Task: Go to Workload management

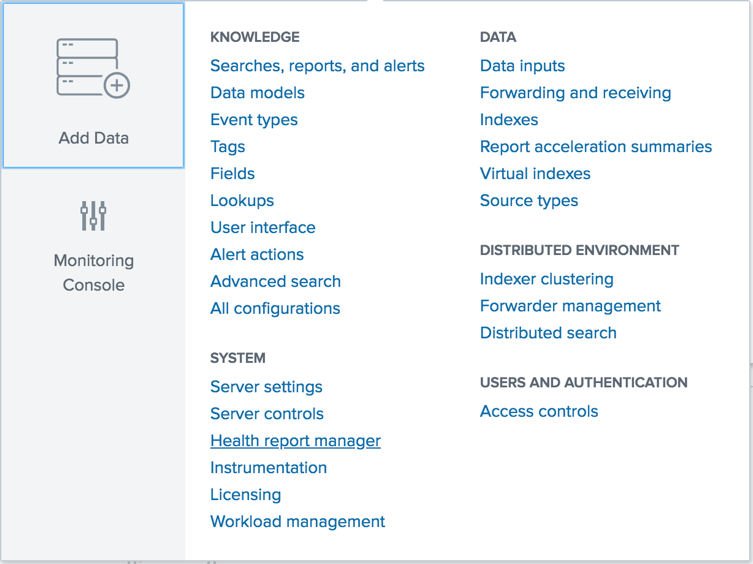Action: point(298,521)
